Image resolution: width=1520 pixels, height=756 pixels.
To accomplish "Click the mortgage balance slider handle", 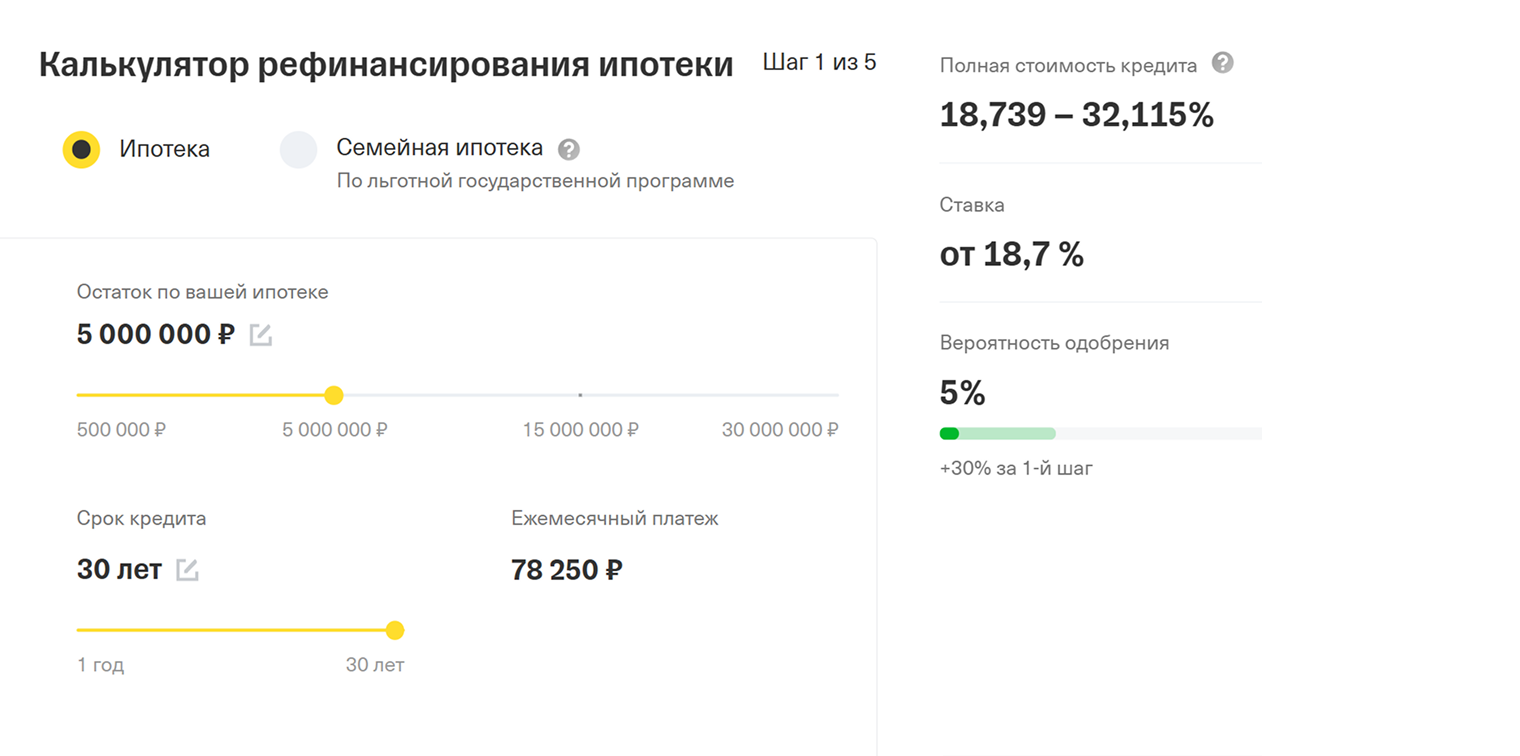I will (334, 396).
